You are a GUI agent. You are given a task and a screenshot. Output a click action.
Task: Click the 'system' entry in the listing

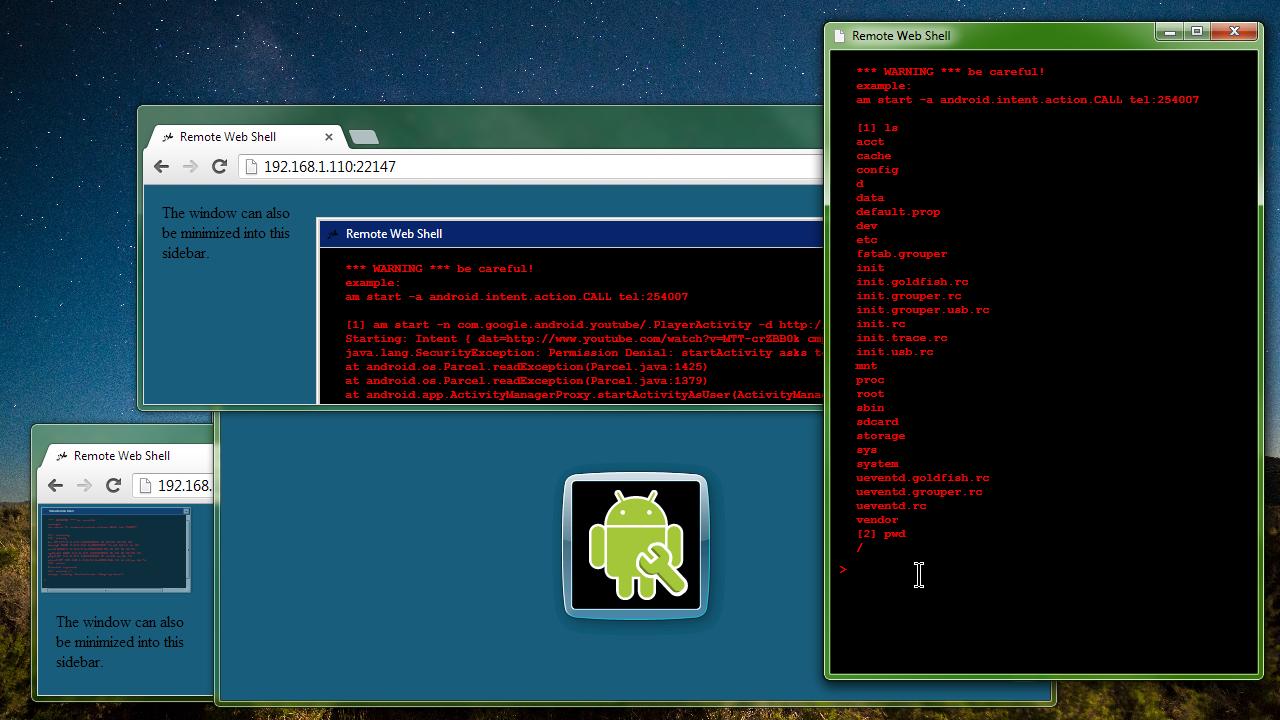(x=877, y=464)
